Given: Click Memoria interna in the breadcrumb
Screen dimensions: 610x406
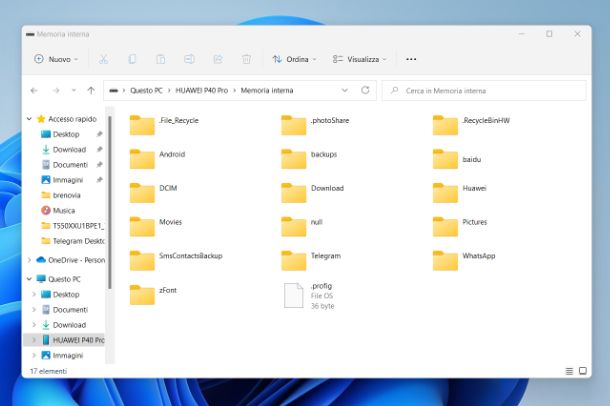Looking at the screenshot, I should 267,90.
